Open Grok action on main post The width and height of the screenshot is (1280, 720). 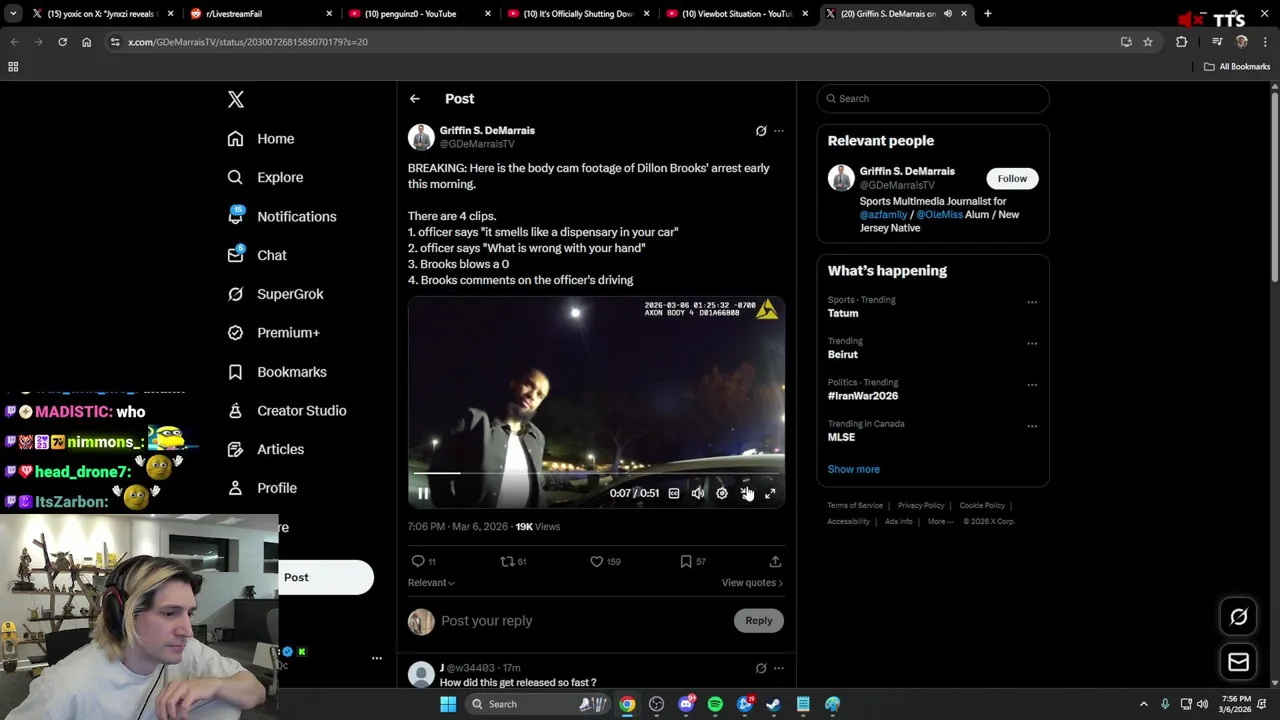pyautogui.click(x=761, y=131)
